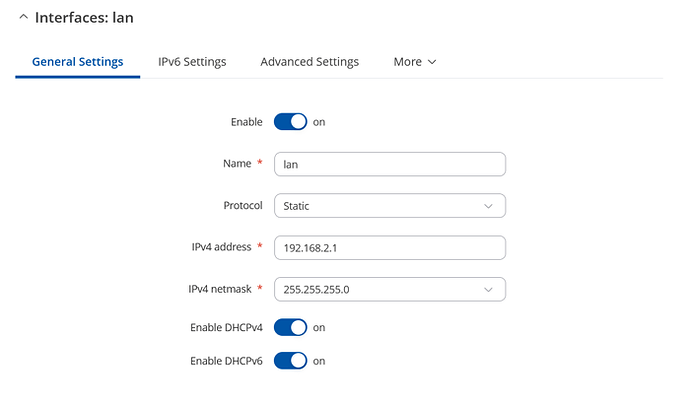Image resolution: width=690 pixels, height=404 pixels.
Task: Click into the IPv4 address field
Action: [x=389, y=248]
